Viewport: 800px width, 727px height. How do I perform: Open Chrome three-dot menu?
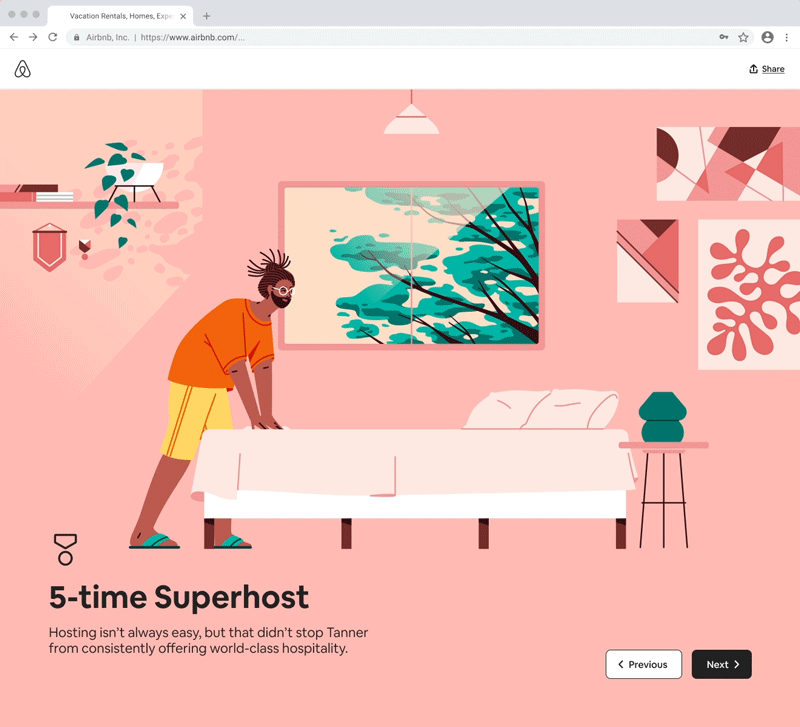pos(787,37)
